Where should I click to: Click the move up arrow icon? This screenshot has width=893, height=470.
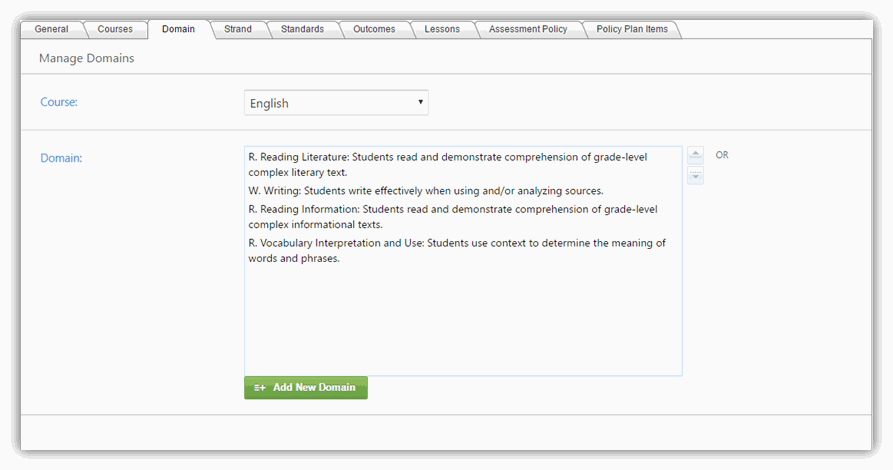696,156
